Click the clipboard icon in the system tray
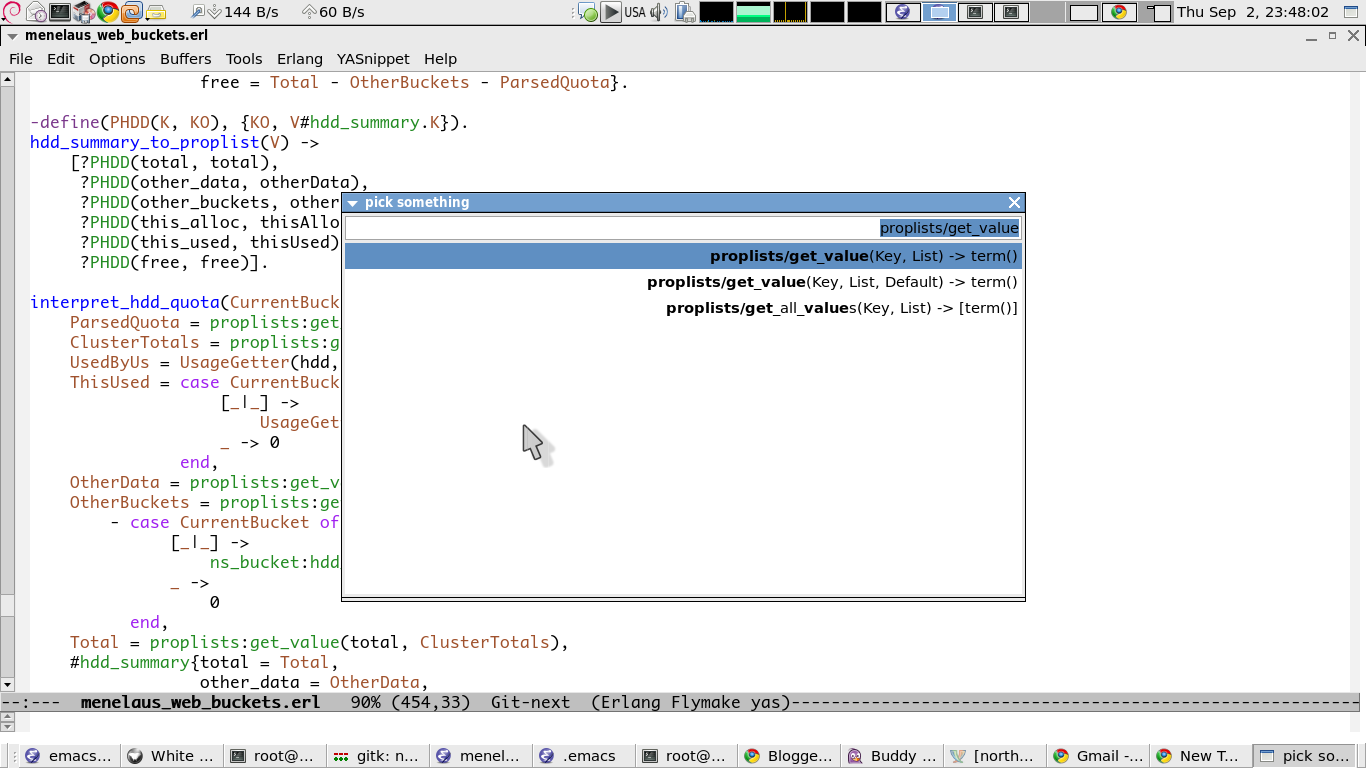1366x768 pixels. coord(683,13)
